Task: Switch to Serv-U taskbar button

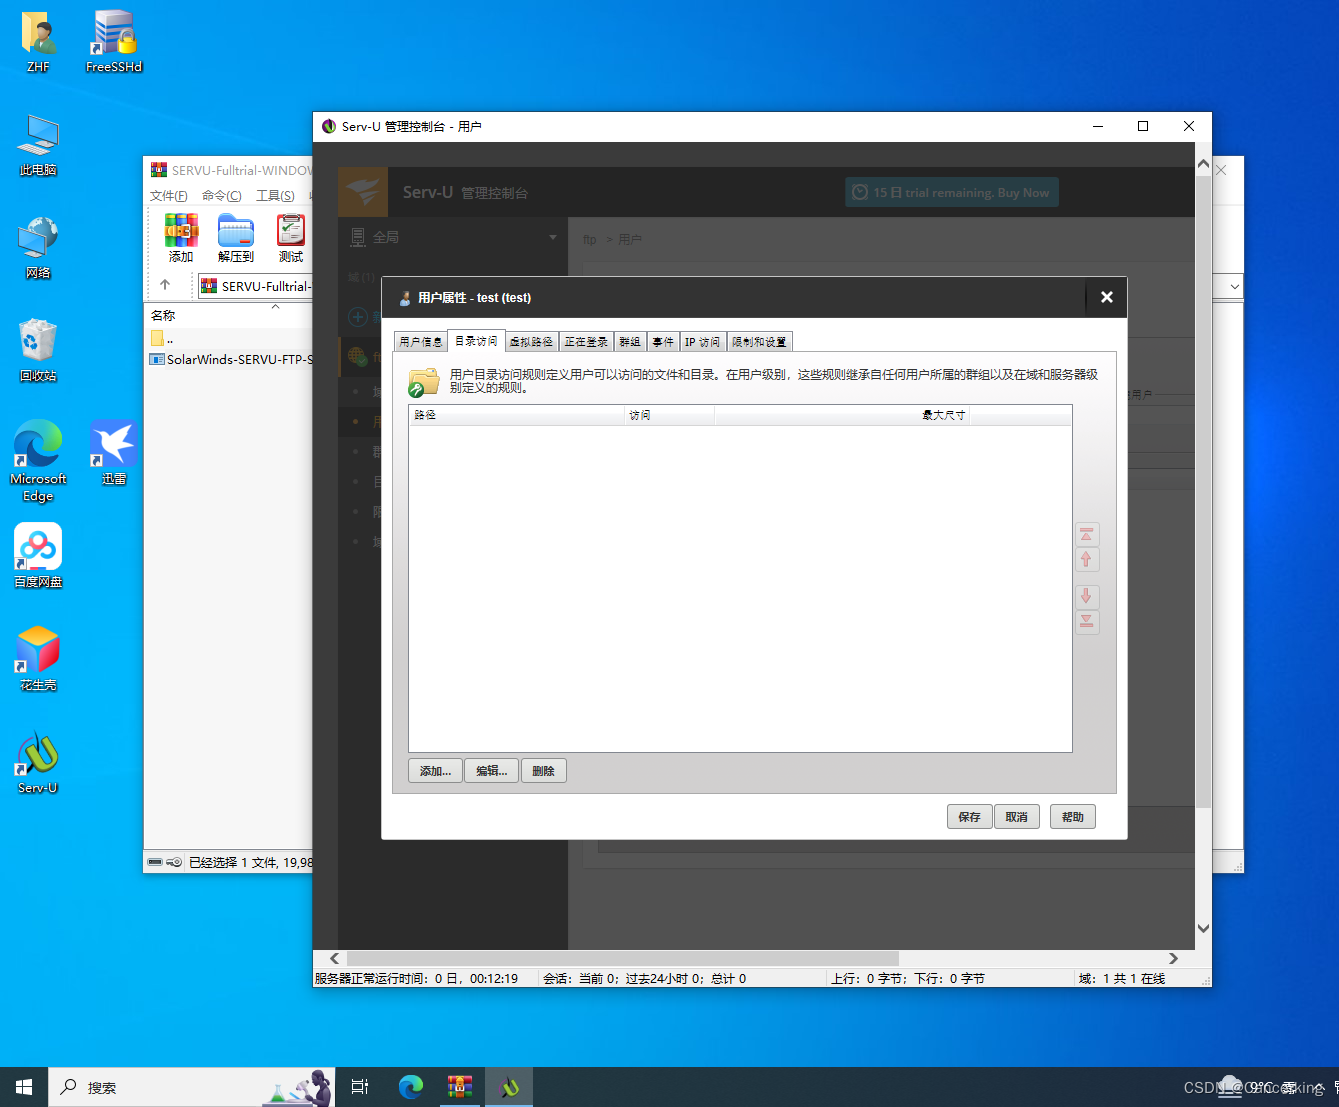Action: point(509,1087)
